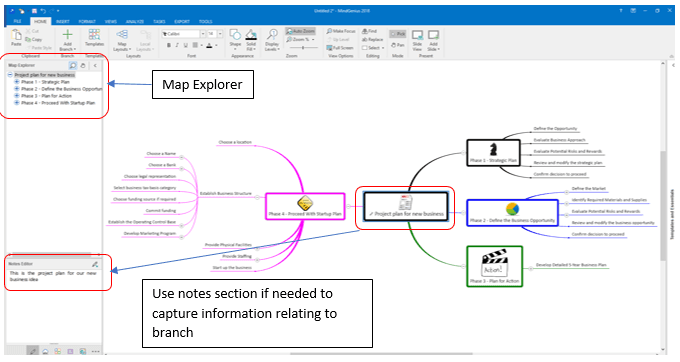Open the ANALYZE ribbon tab
Image resolution: width=680 pixels, height=362 pixels.
pos(135,21)
